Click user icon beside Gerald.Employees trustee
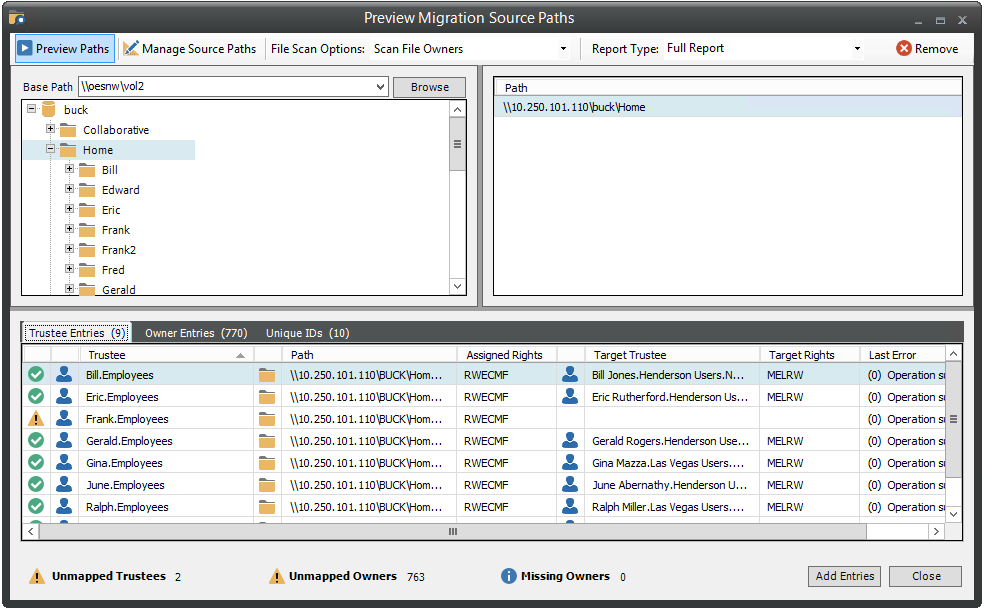 64,440
